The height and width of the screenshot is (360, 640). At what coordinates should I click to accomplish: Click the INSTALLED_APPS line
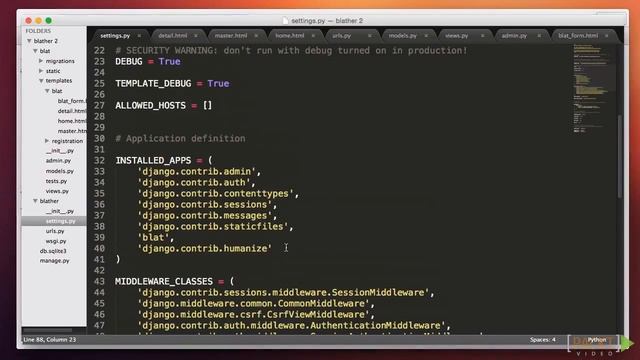(x=164, y=161)
